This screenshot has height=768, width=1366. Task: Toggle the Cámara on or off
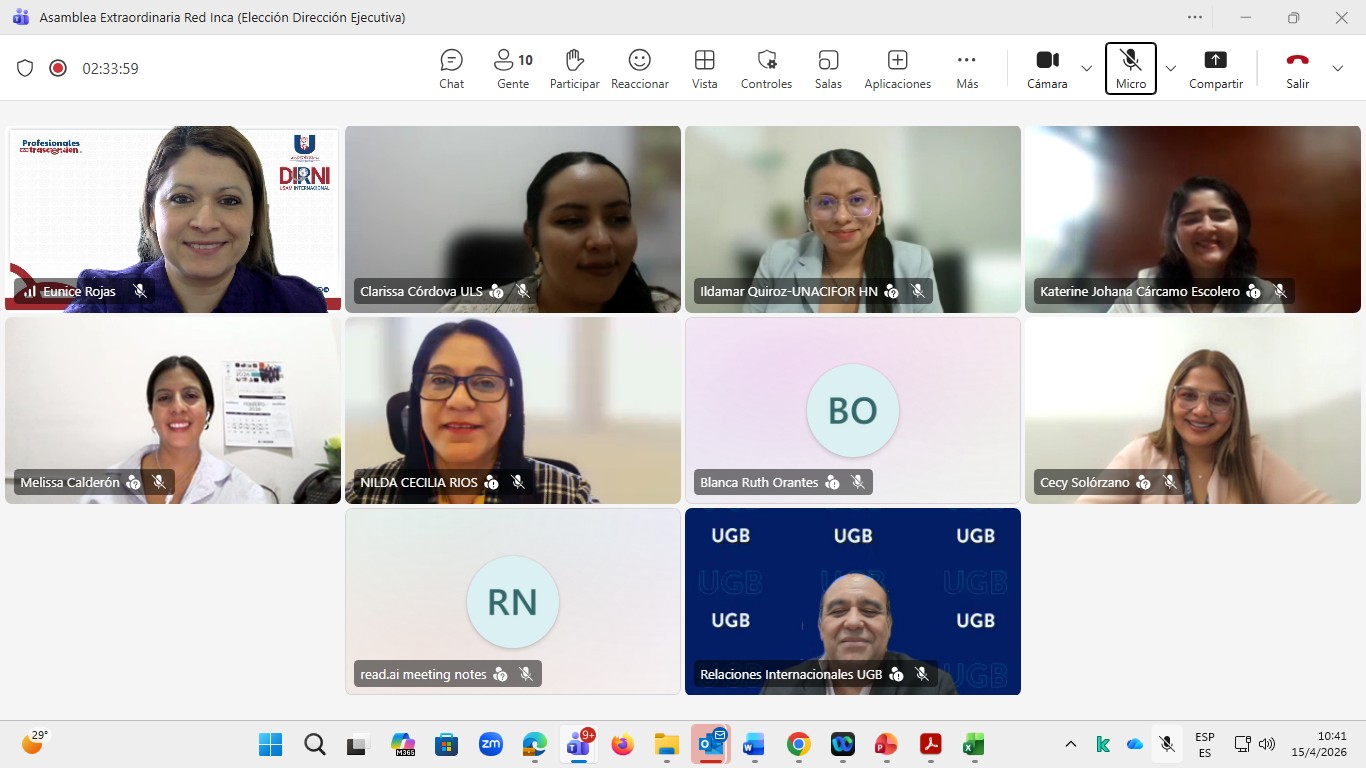point(1047,68)
